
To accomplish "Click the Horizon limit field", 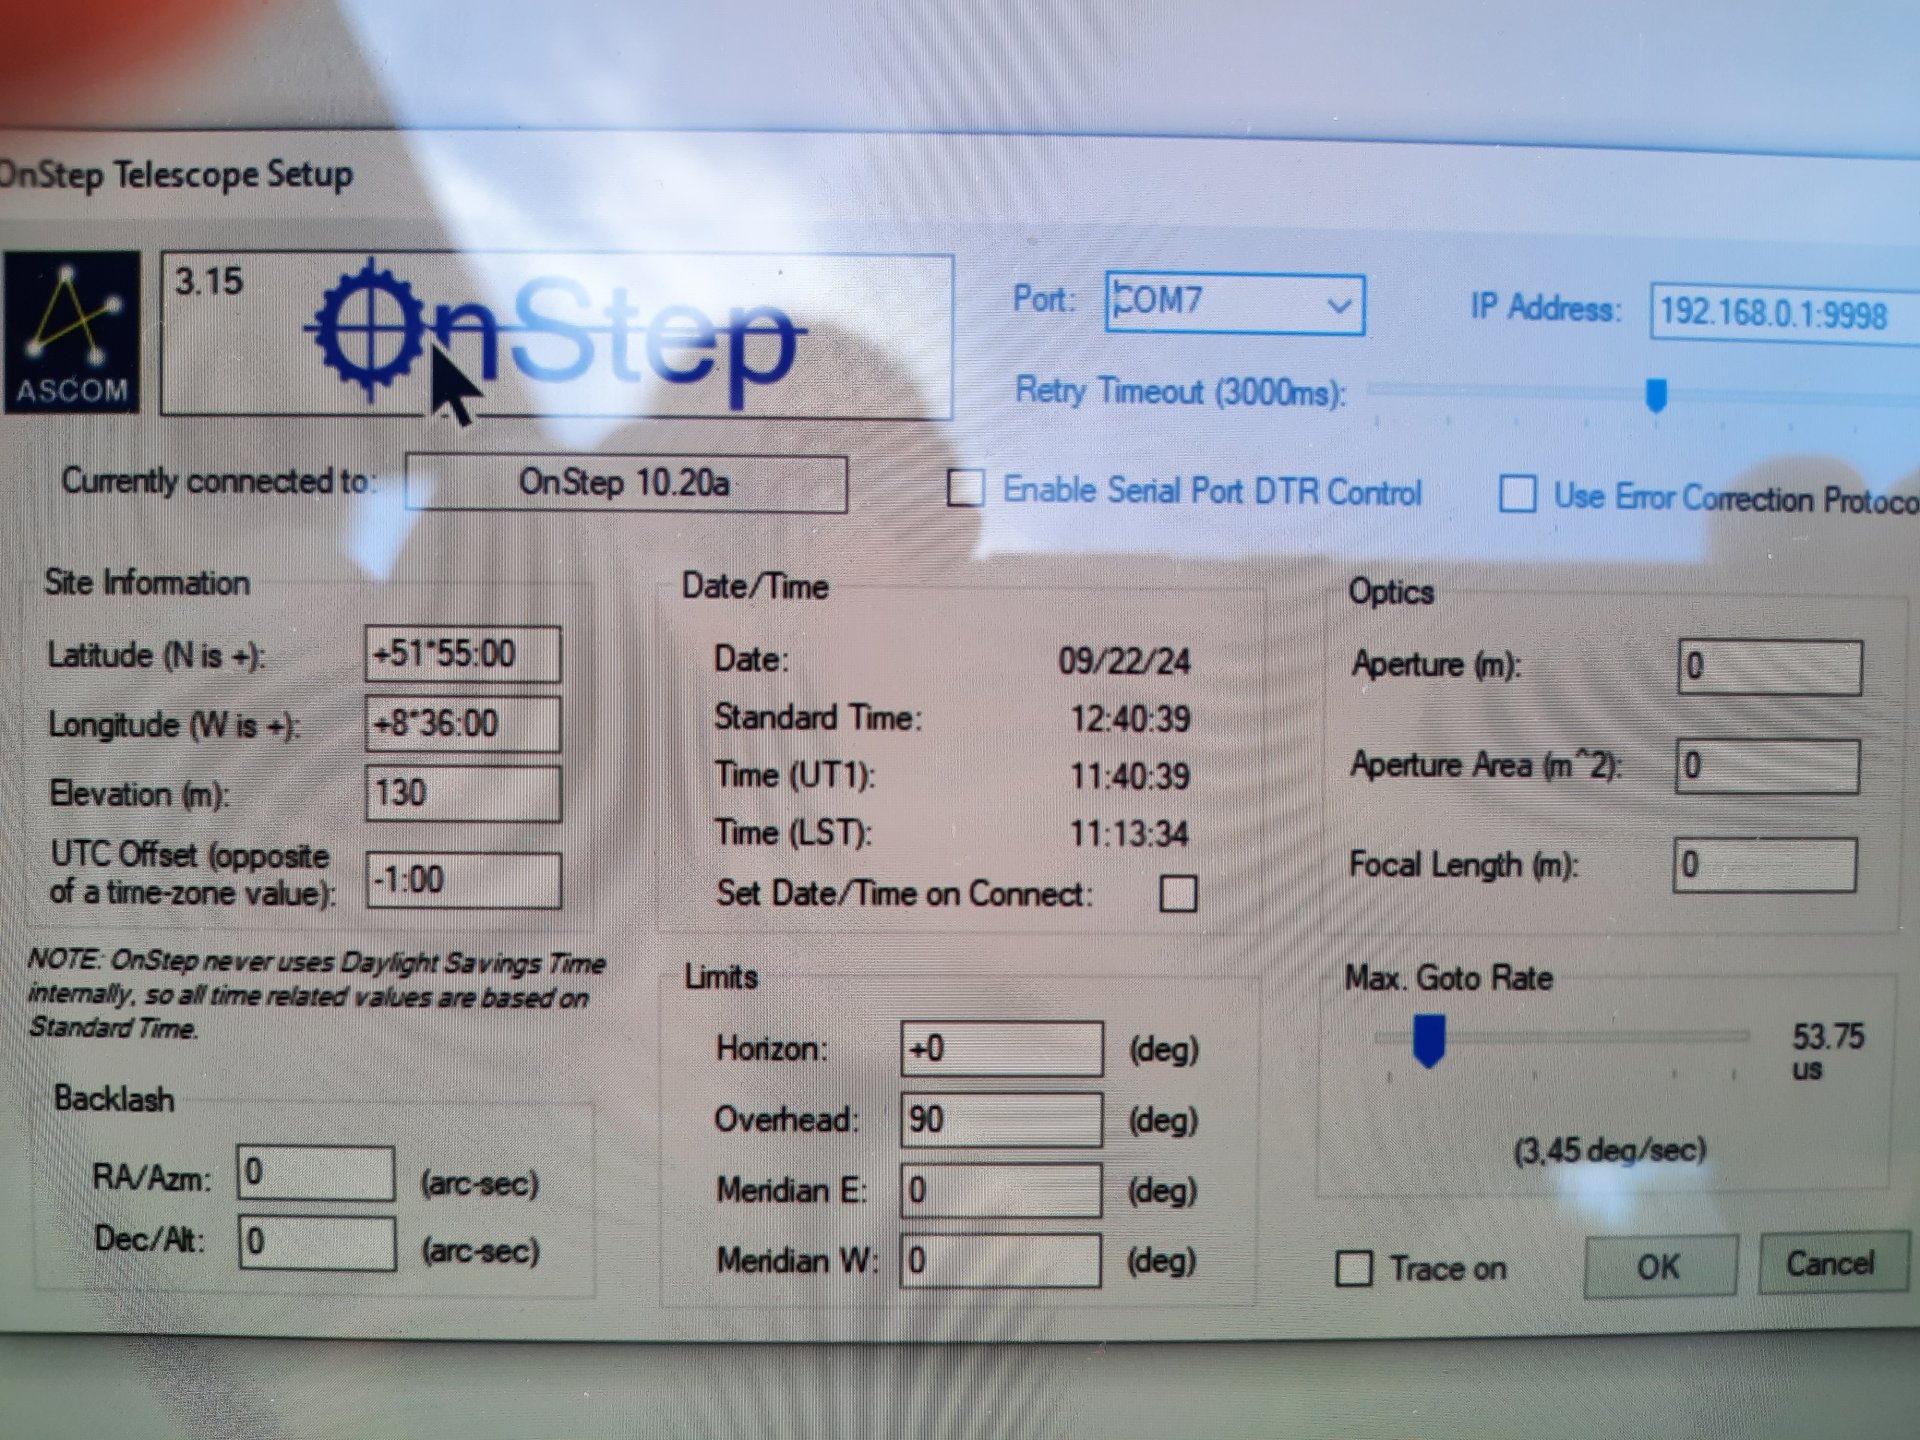I will [1002, 1048].
